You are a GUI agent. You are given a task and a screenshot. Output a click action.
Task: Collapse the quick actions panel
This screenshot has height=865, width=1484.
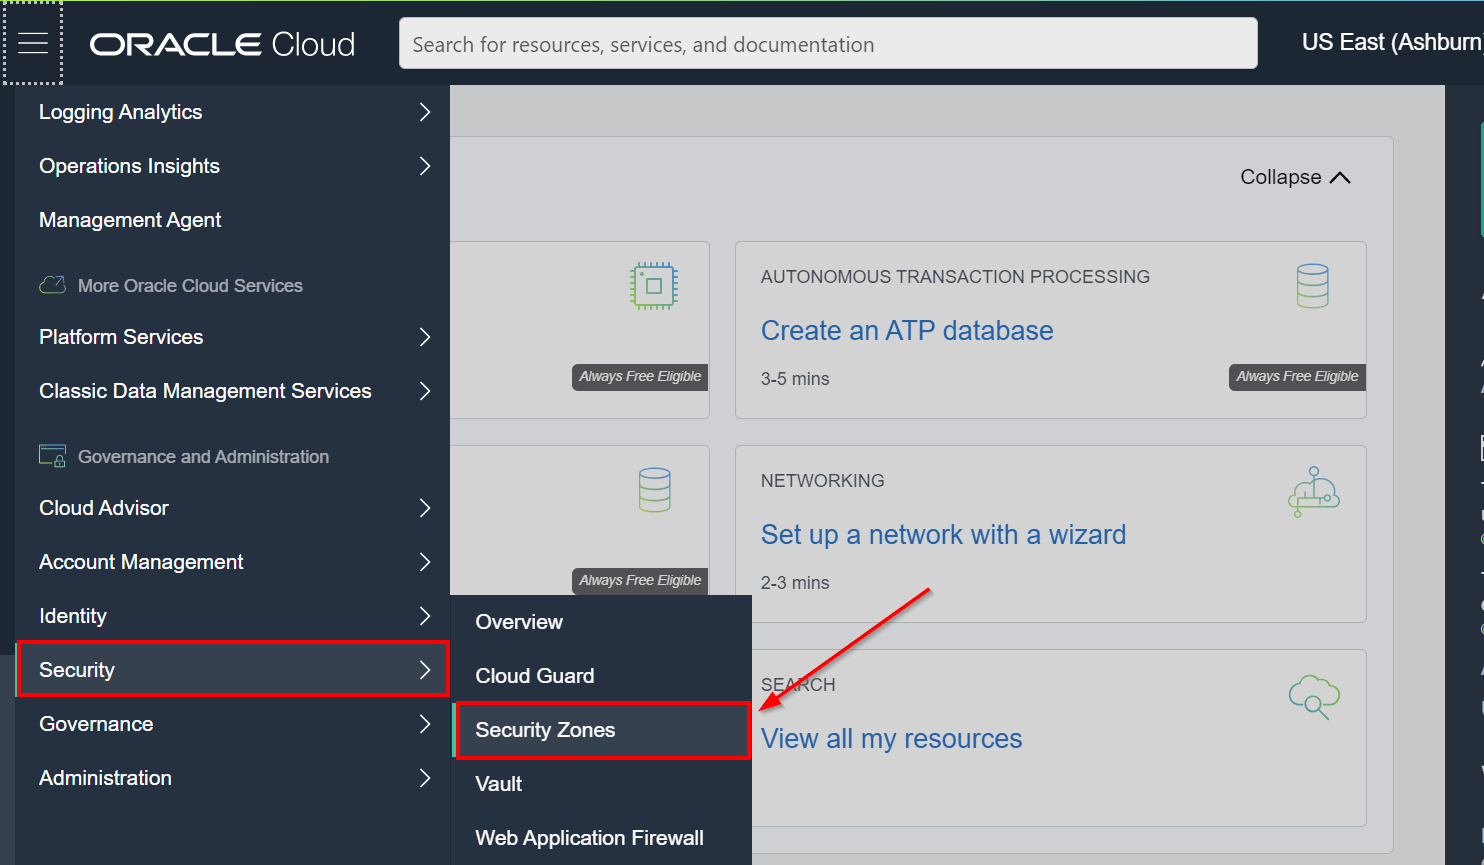tap(1294, 177)
